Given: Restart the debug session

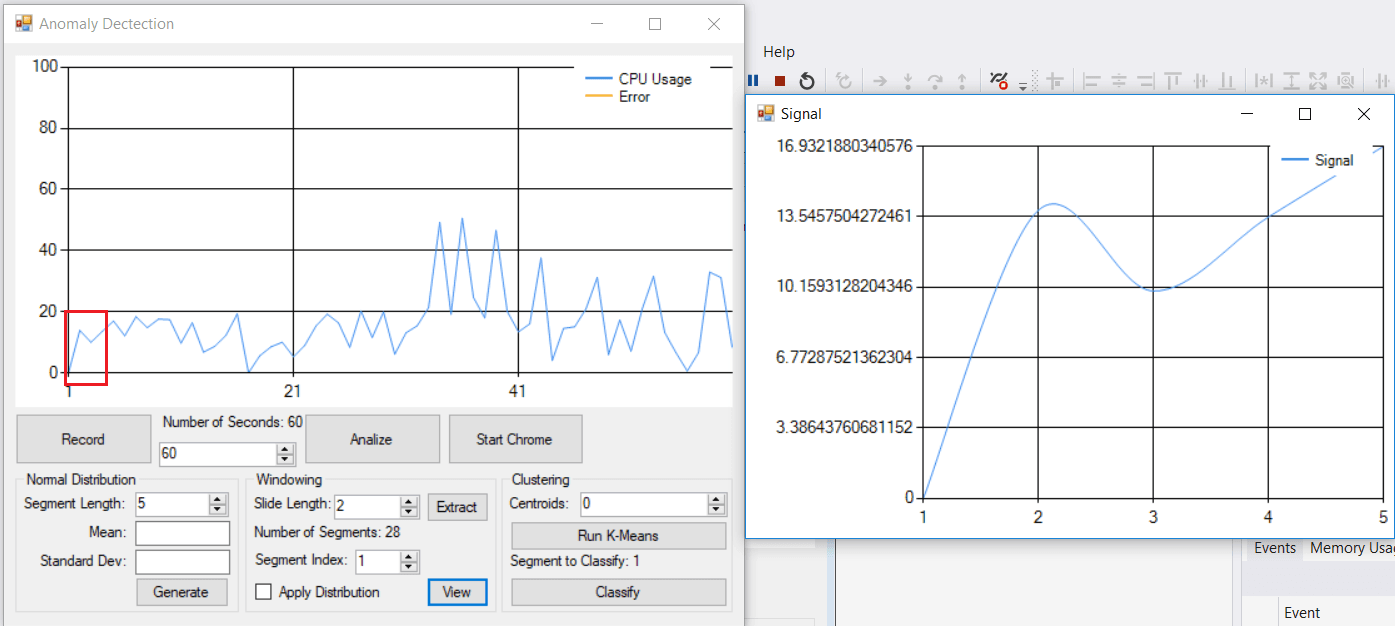Looking at the screenshot, I should pos(807,81).
